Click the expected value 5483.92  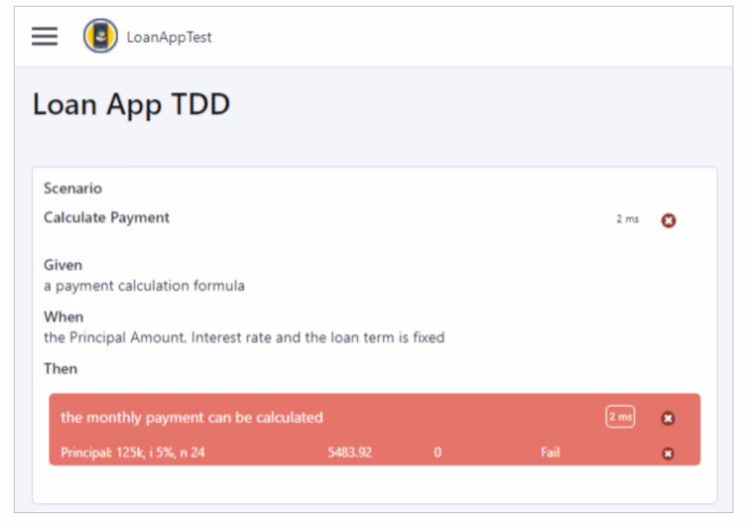click(x=350, y=452)
